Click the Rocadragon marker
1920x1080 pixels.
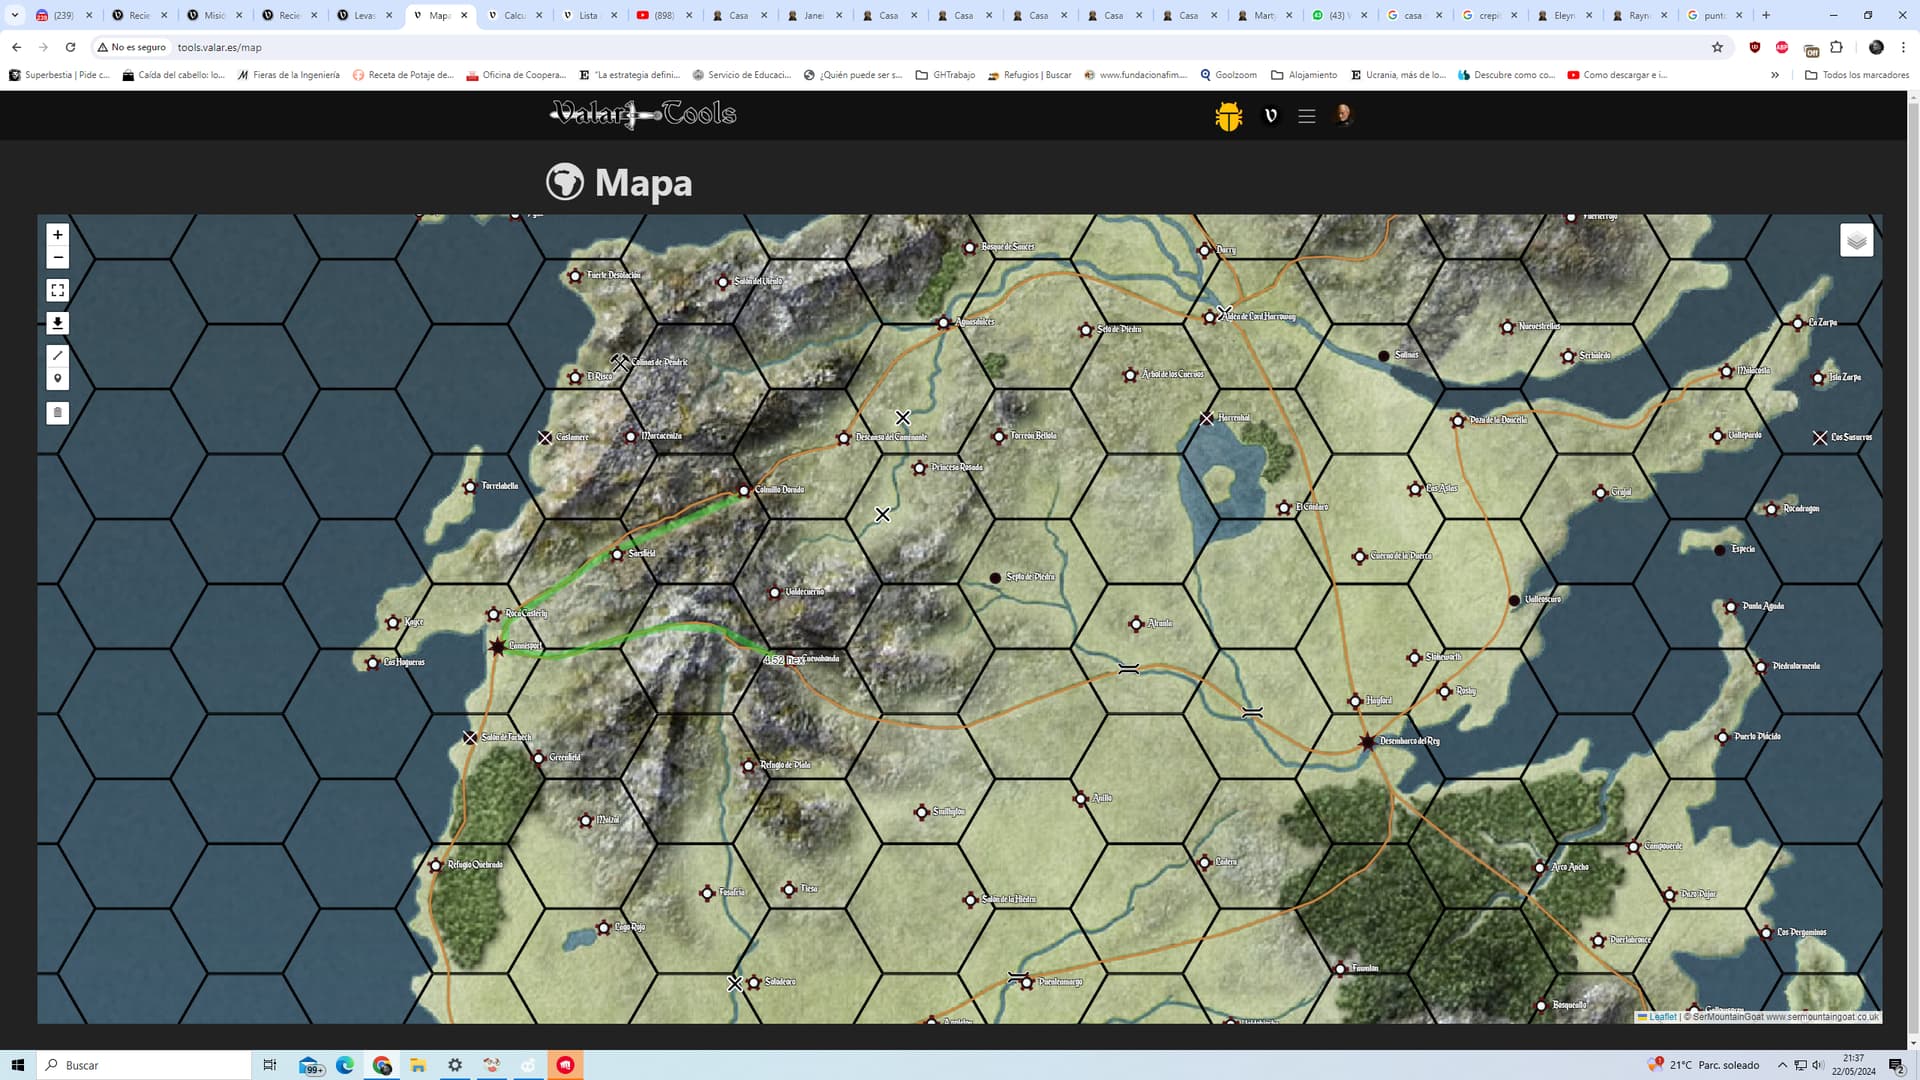(x=1771, y=509)
